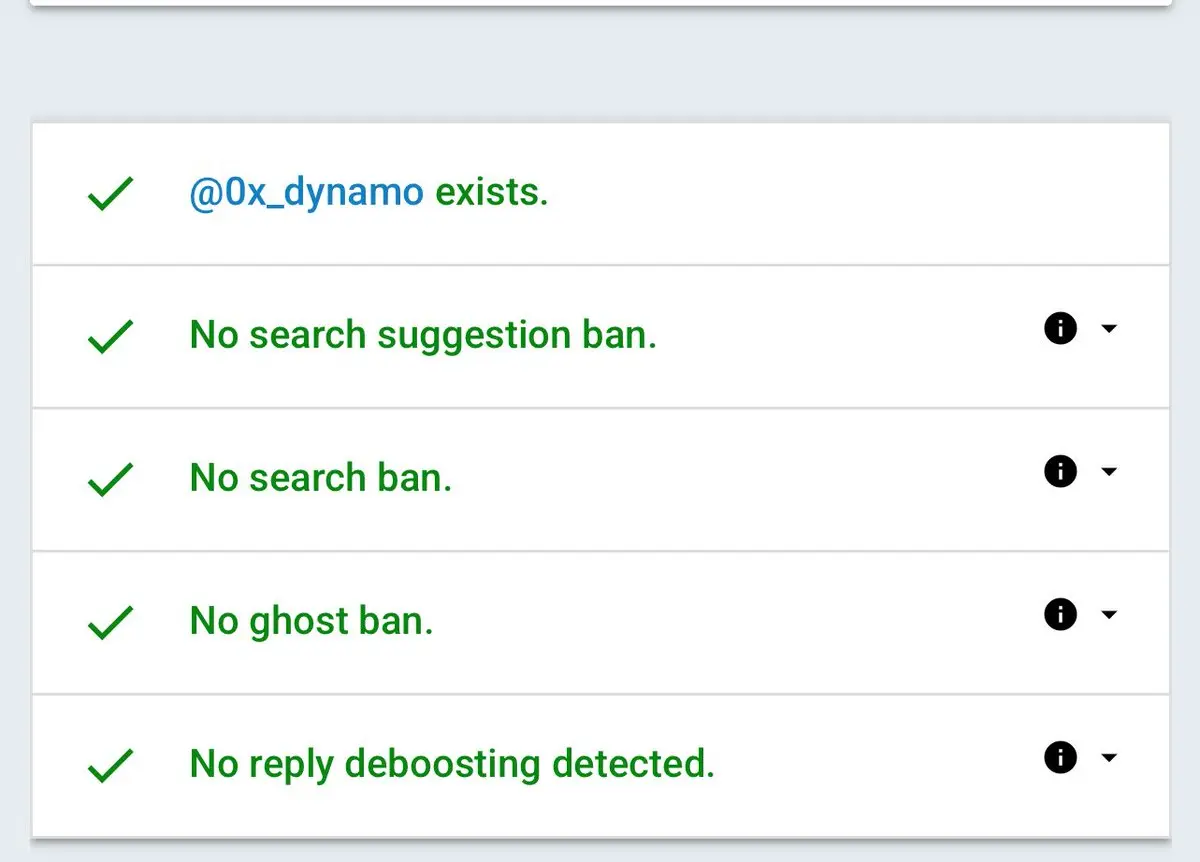
Task: Expand the No search ban details arrow
Action: pos(1108,471)
